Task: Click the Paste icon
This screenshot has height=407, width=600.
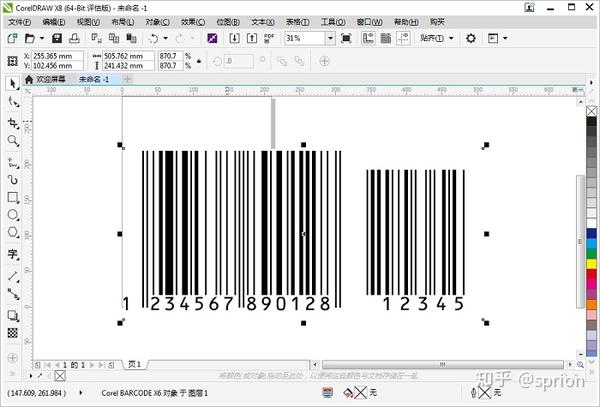Action: [x=131, y=38]
